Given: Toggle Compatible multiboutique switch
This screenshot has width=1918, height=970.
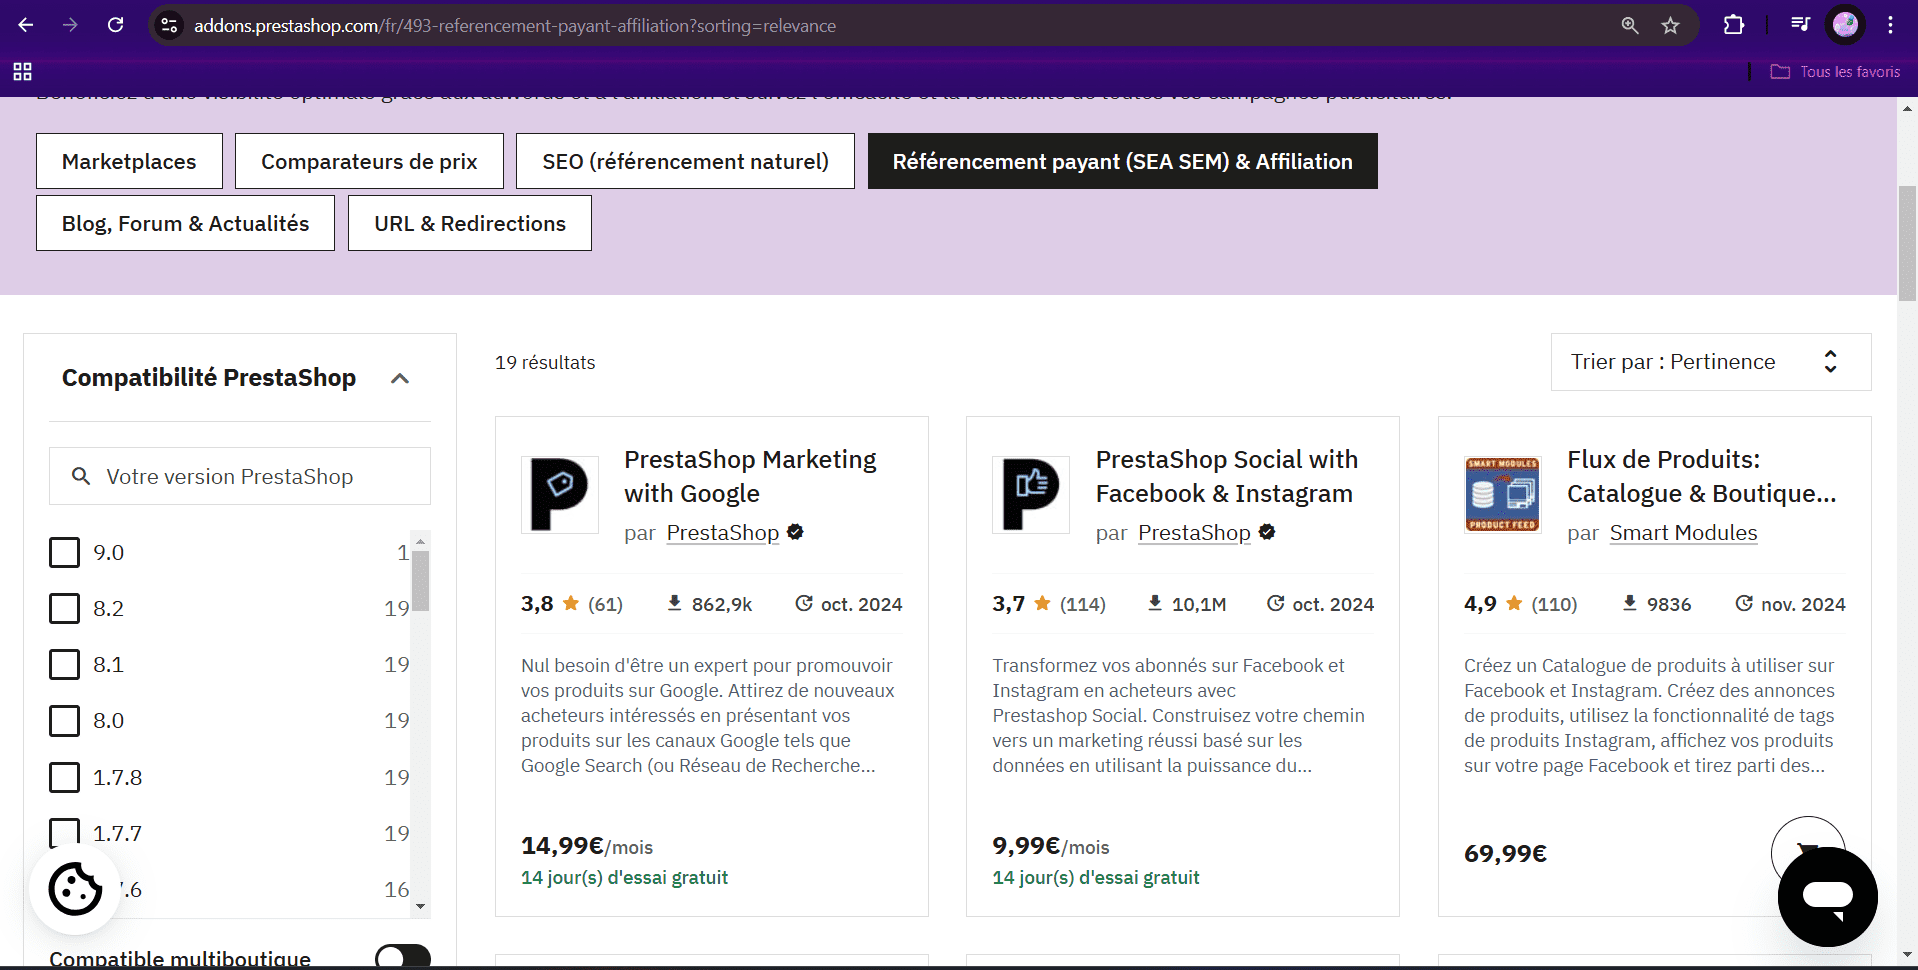Looking at the screenshot, I should point(403,957).
